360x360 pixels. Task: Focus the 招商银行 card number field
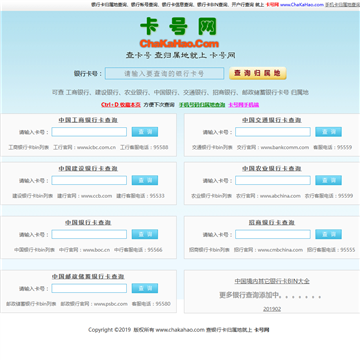click(273, 235)
